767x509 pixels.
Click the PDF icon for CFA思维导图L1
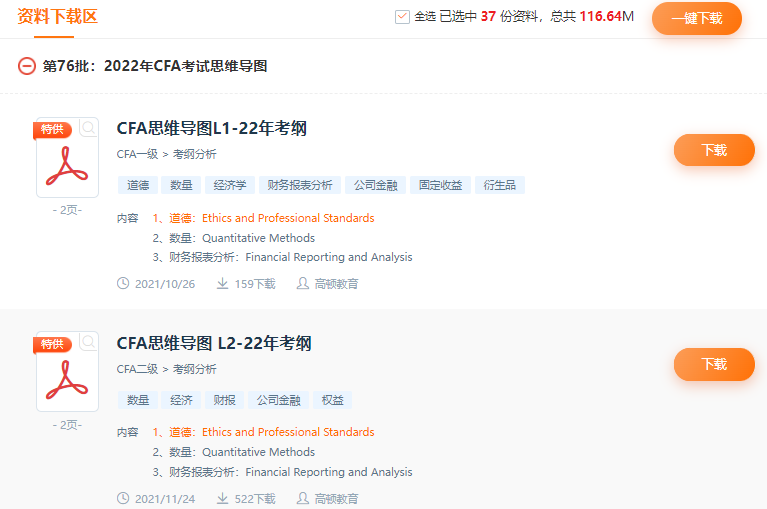(67, 162)
